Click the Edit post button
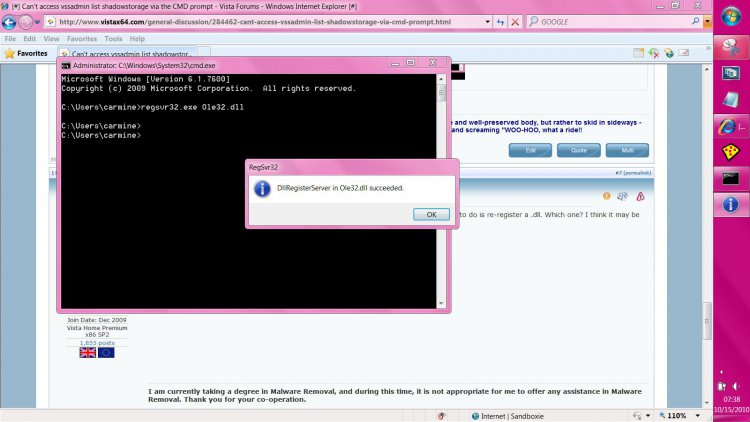This screenshot has width=750, height=422. pyautogui.click(x=530, y=150)
